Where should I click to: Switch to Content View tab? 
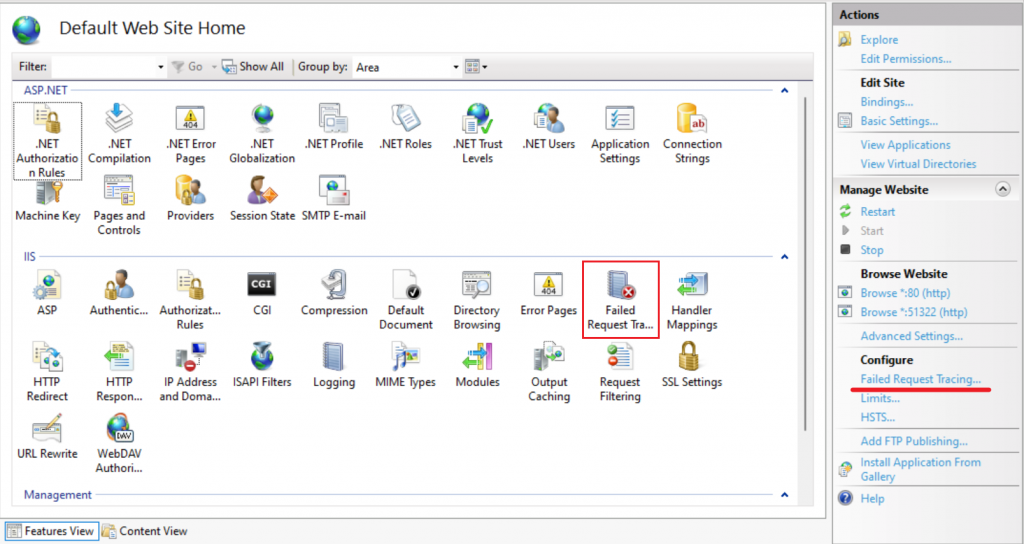[145, 531]
